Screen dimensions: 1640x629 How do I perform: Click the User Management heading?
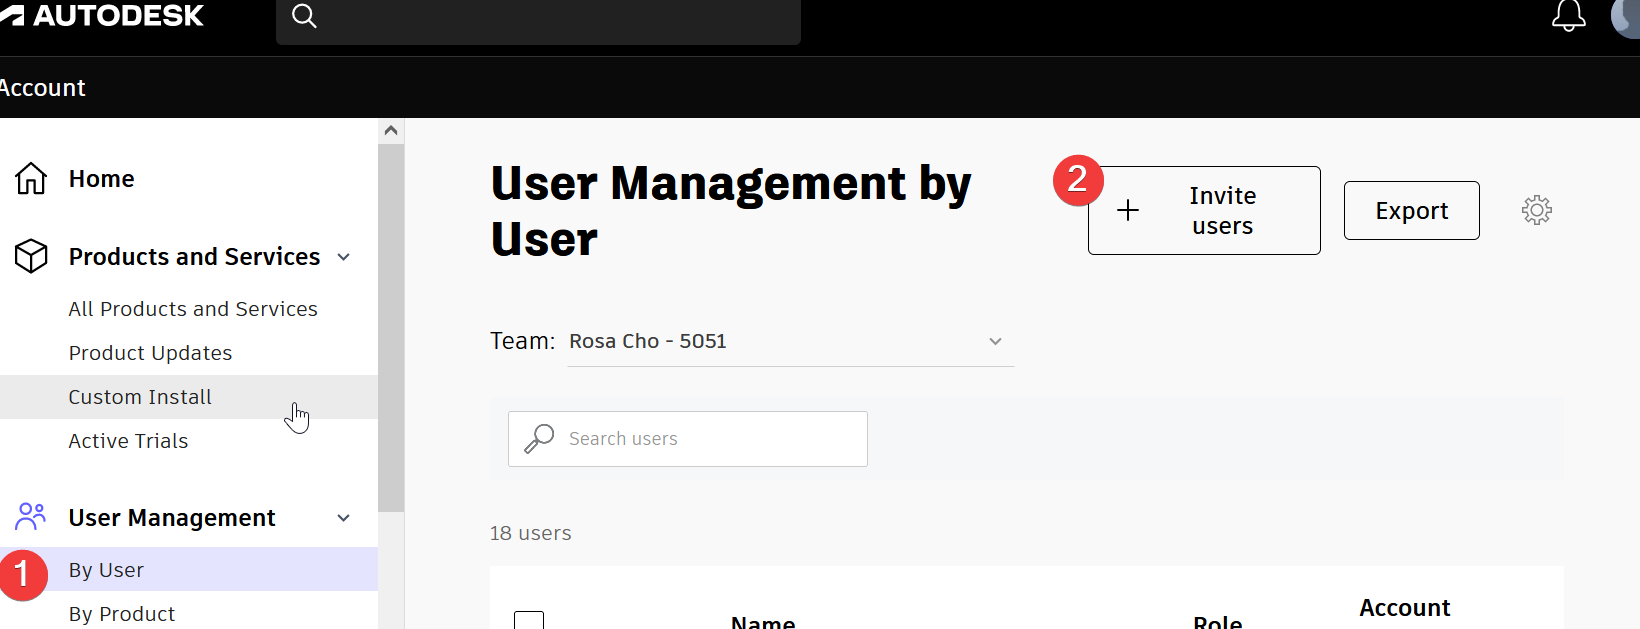coord(172,518)
